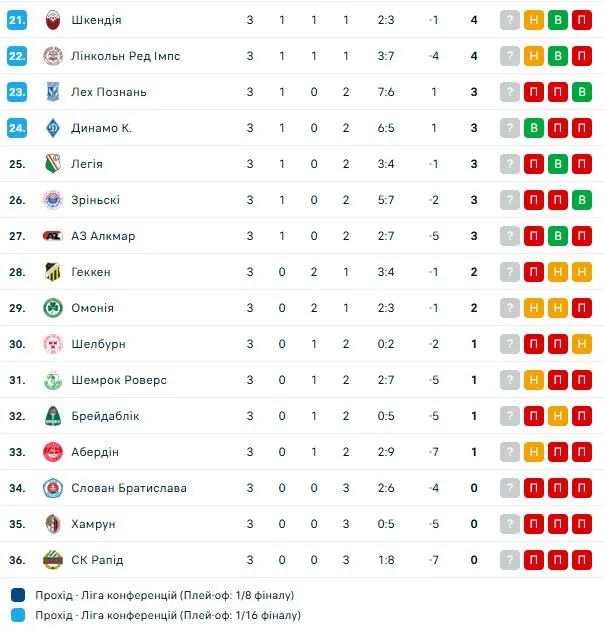Click the Лех Познань team logo
Screen dimensions: 605x631
53,92
